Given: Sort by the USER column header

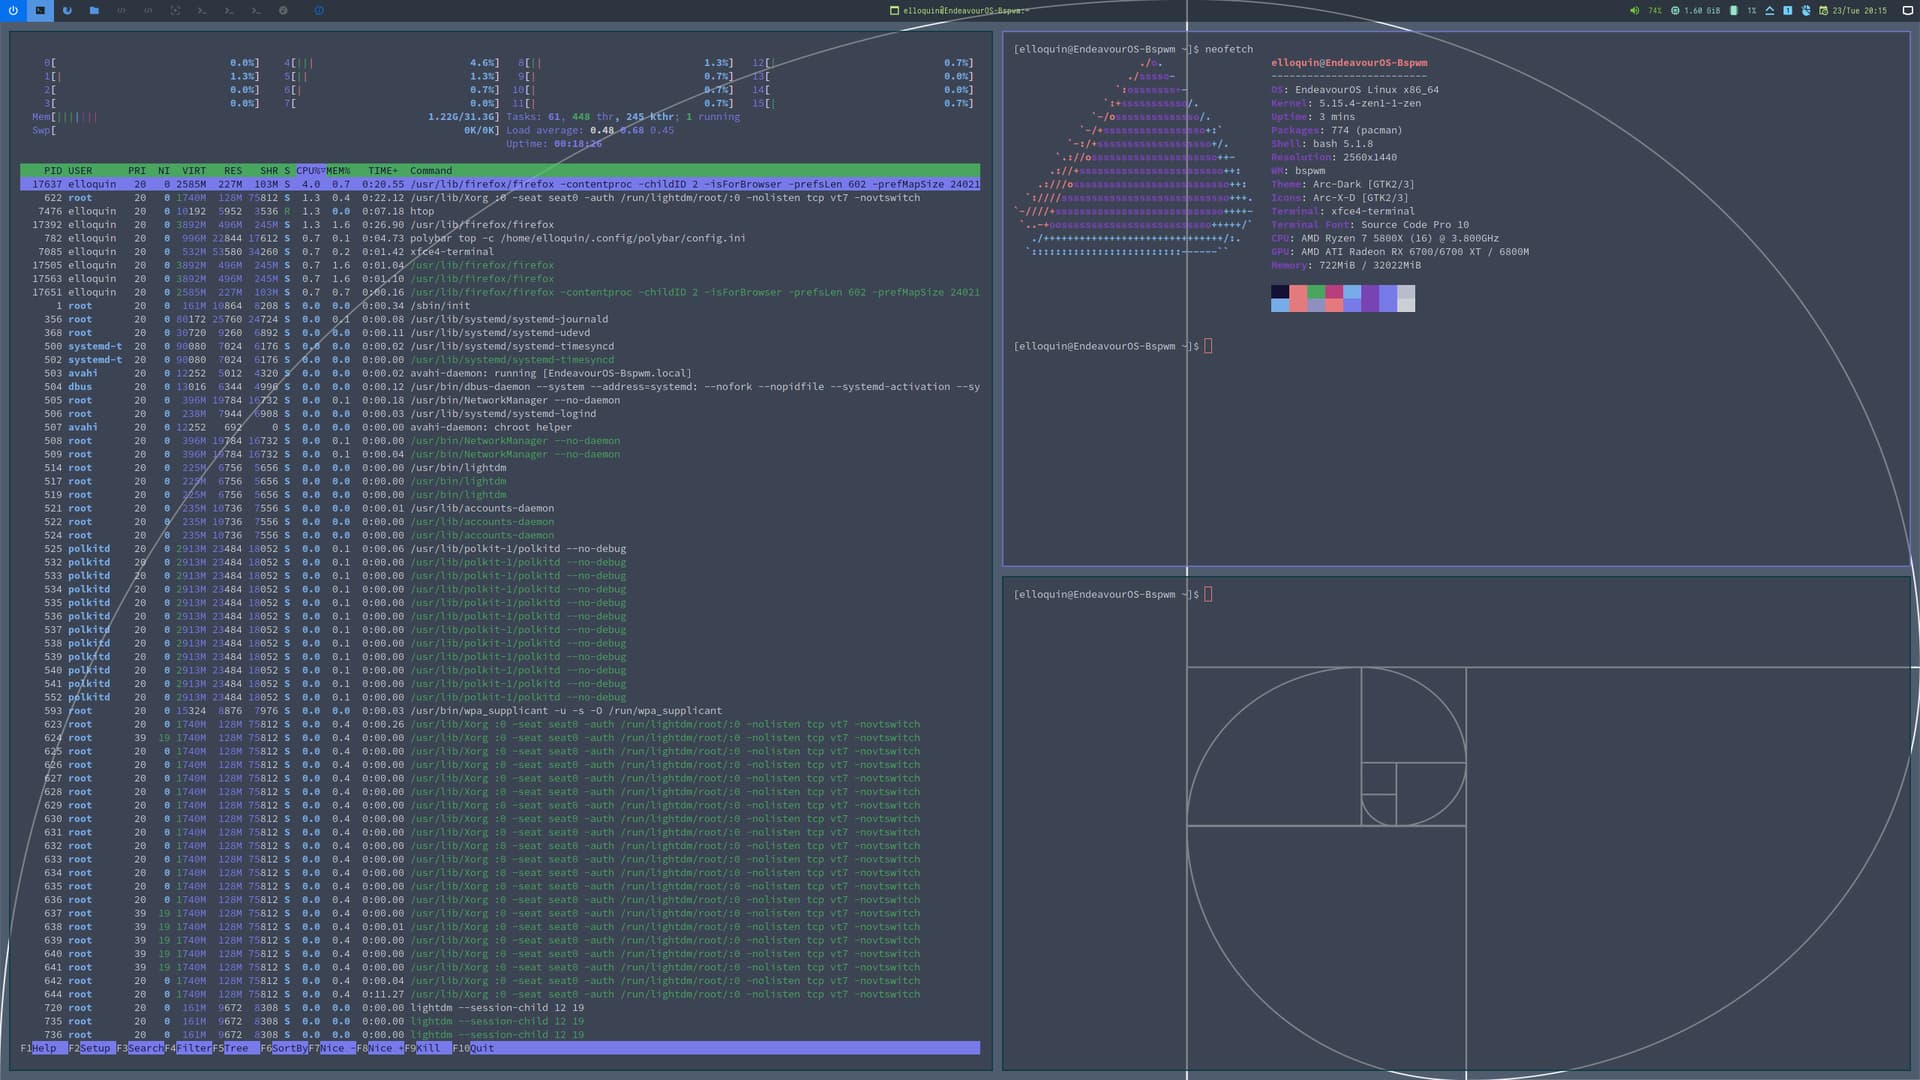Looking at the screenshot, I should click(80, 171).
